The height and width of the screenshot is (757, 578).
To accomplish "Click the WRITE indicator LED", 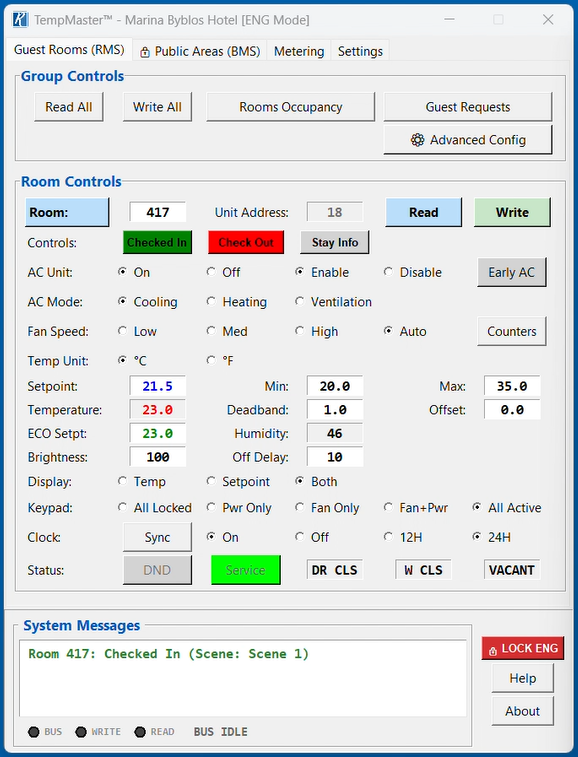I will pos(81,732).
